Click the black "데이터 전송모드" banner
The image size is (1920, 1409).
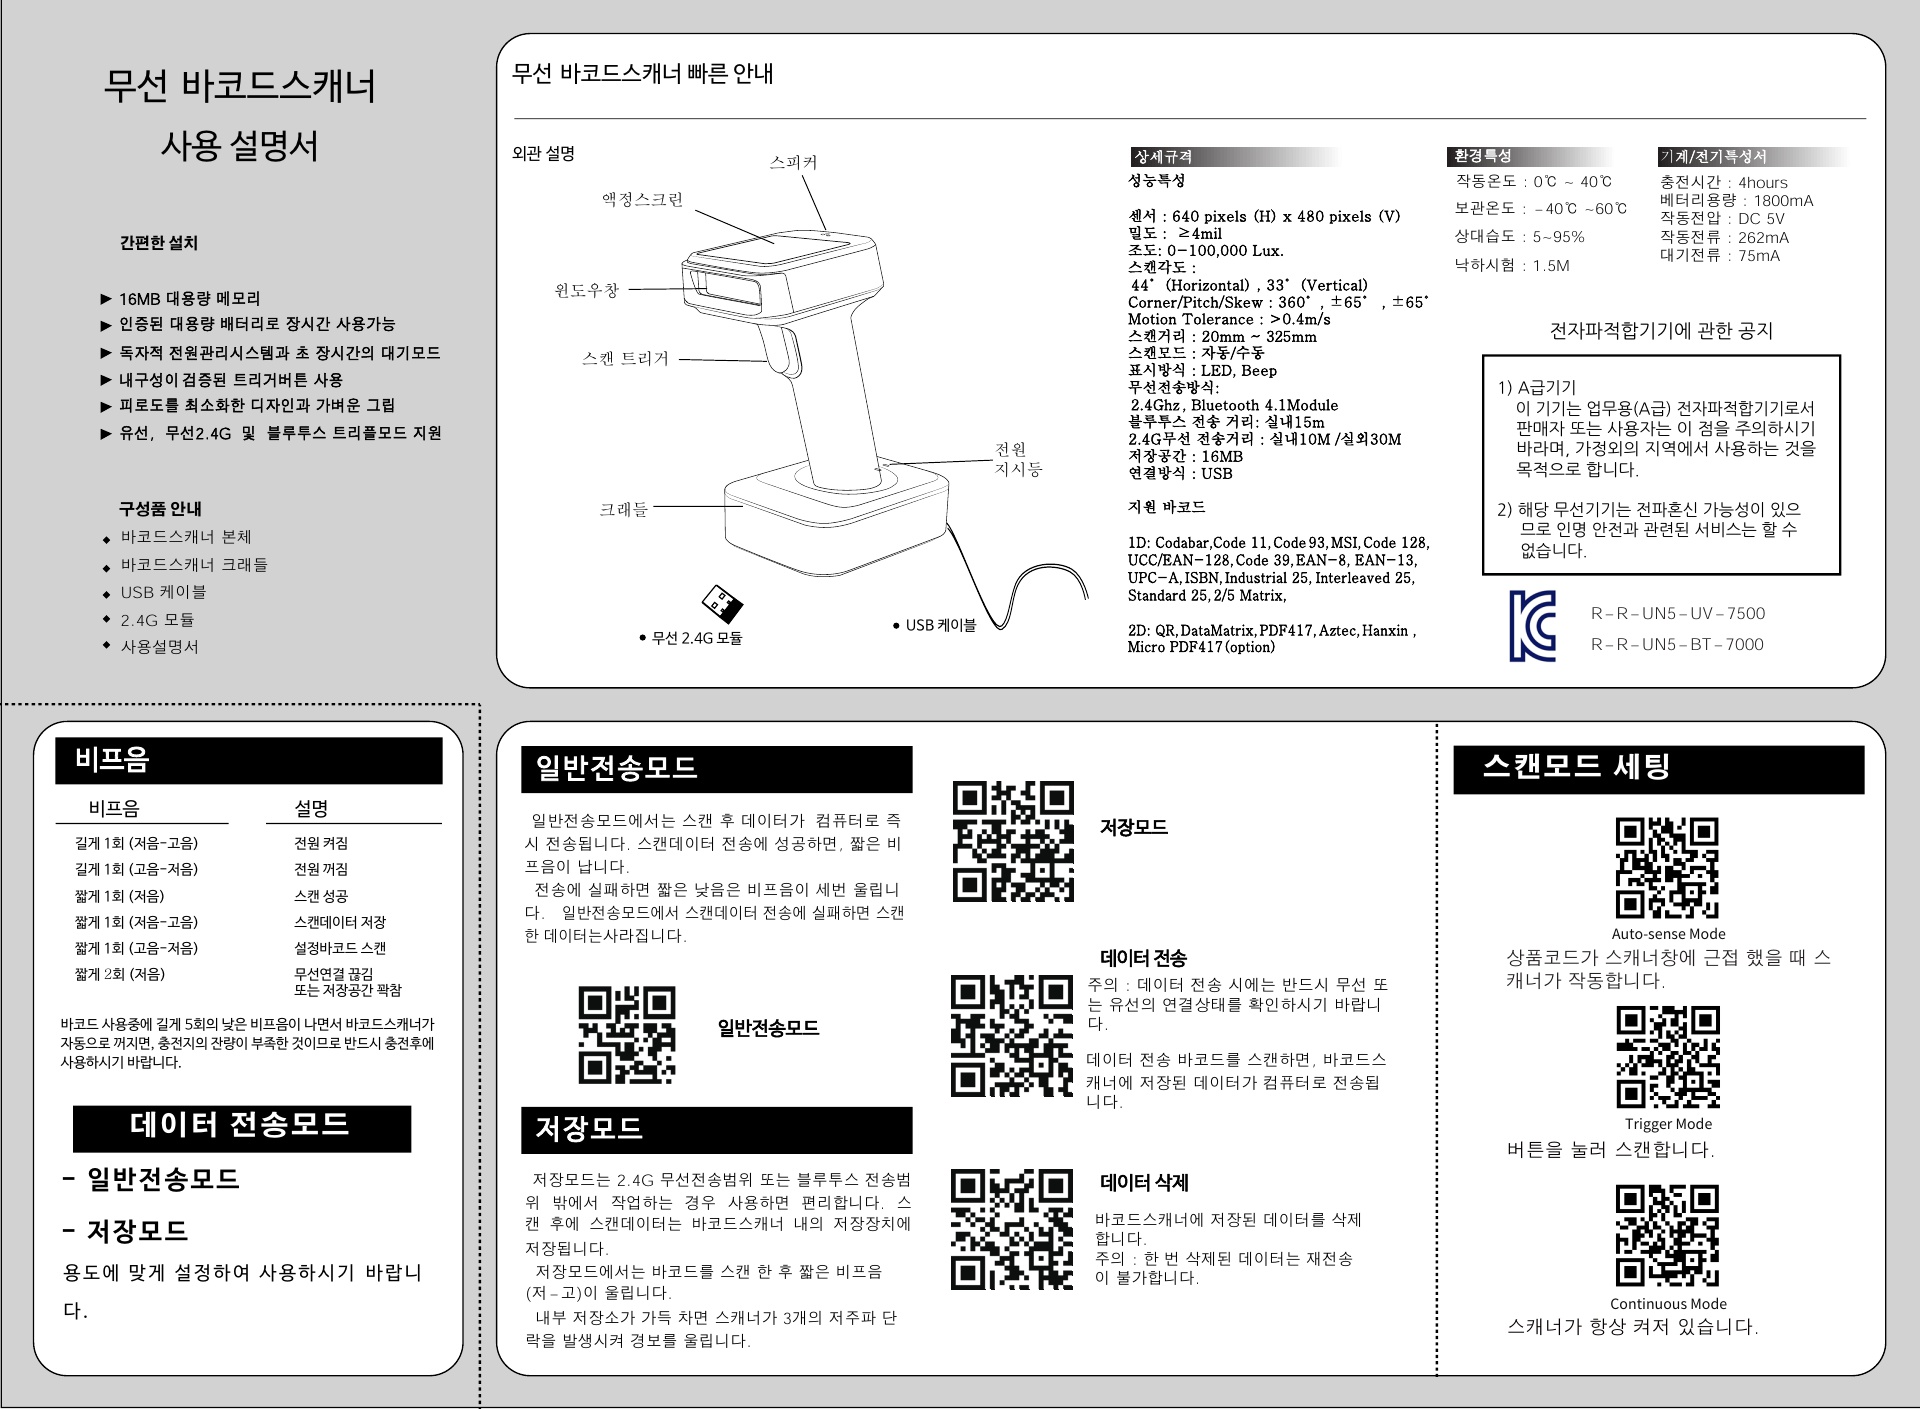[x=242, y=1128]
